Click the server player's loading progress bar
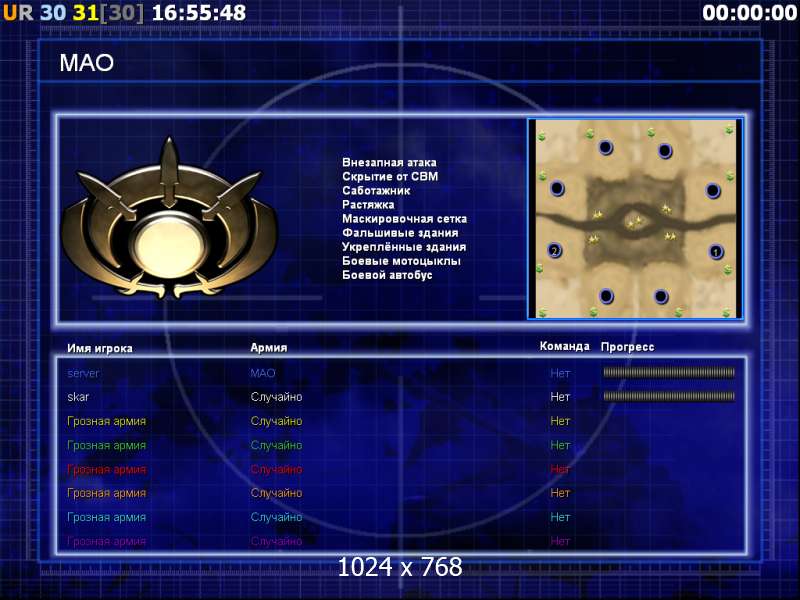Viewport: 800px width, 600px height. click(x=669, y=372)
